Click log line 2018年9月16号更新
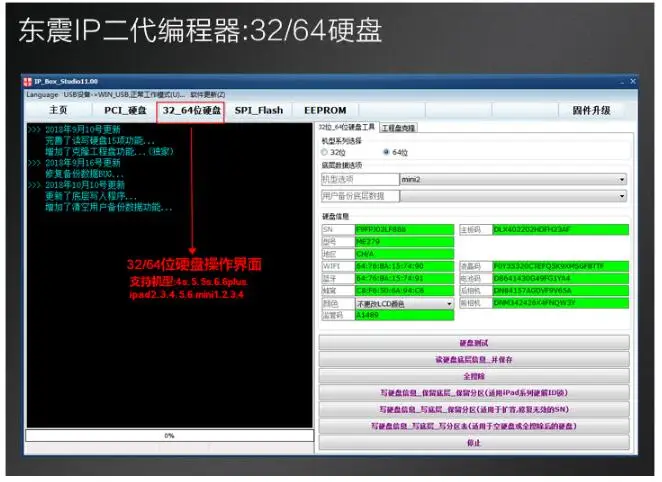The width and height of the screenshot is (662, 482). coord(83,163)
